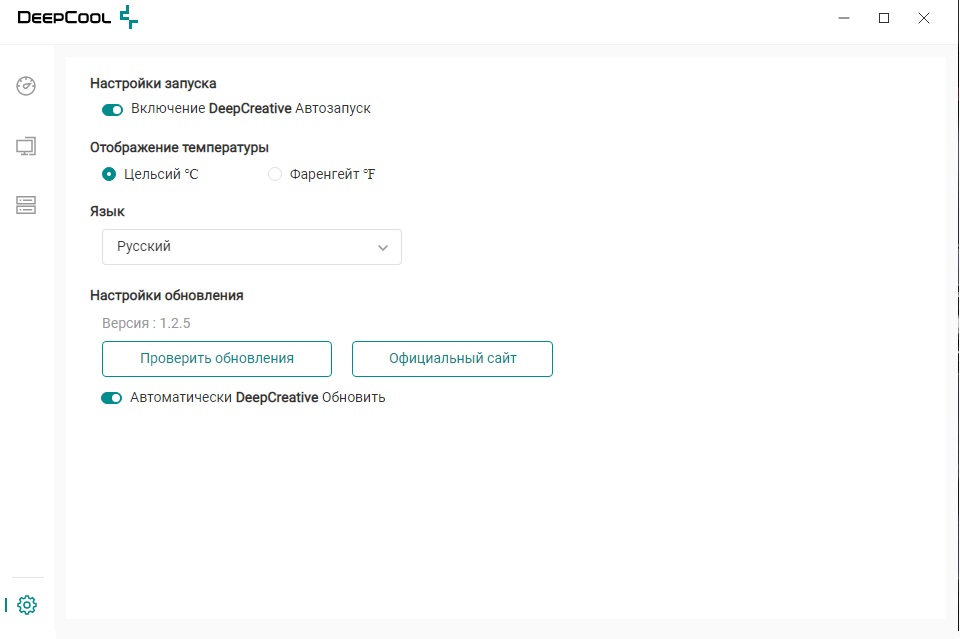The width and height of the screenshot is (960, 639).
Task: Toggle DeepCreative autostart switch
Action: tap(112, 110)
